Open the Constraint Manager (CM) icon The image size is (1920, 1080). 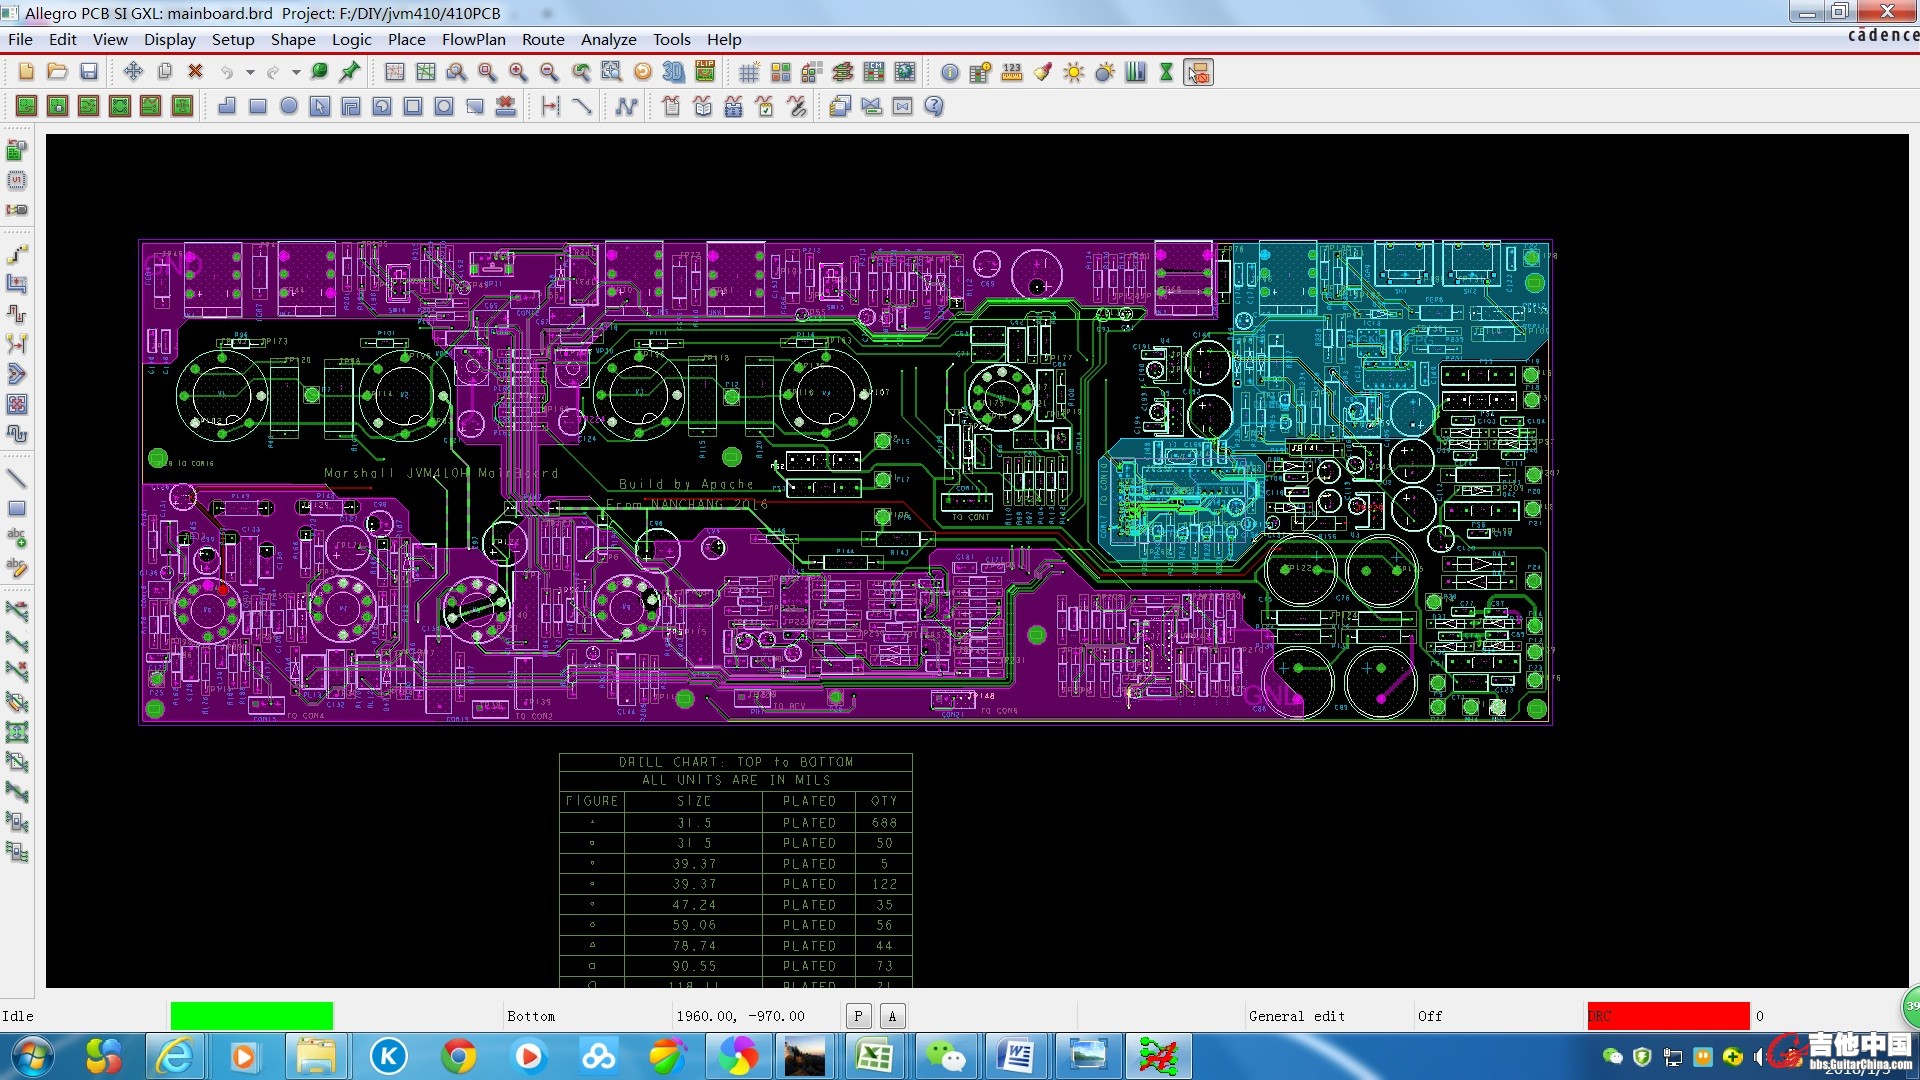tap(874, 72)
